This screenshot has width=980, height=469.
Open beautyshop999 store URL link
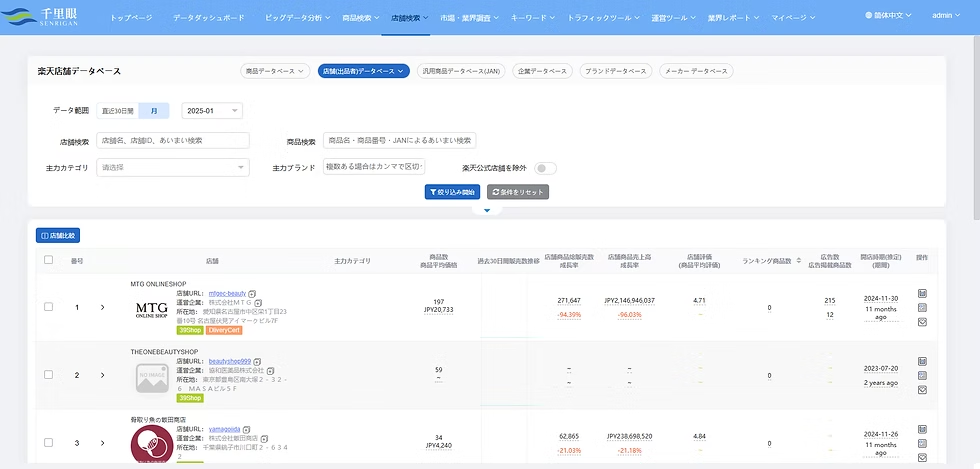pyautogui.click(x=230, y=361)
